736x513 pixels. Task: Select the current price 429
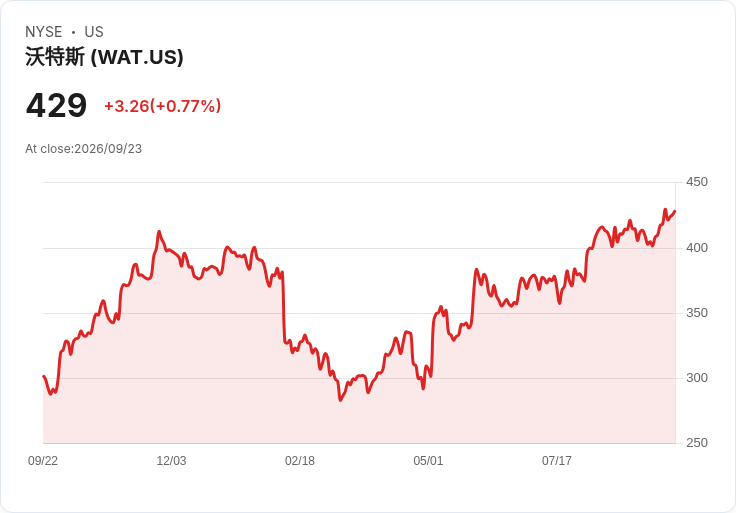56,105
